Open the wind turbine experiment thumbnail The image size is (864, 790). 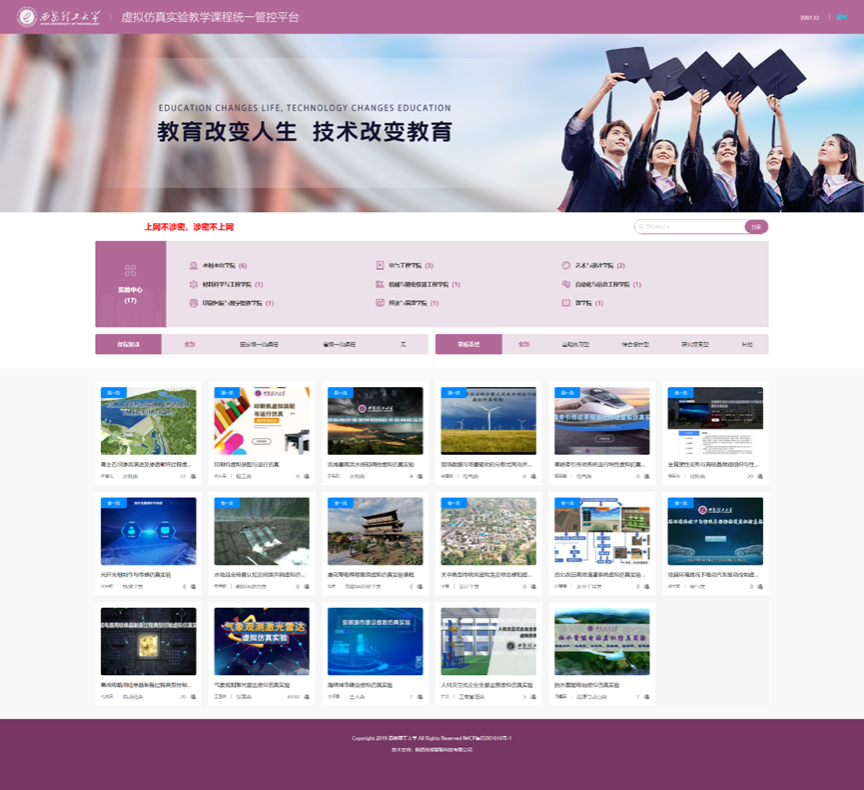point(488,421)
